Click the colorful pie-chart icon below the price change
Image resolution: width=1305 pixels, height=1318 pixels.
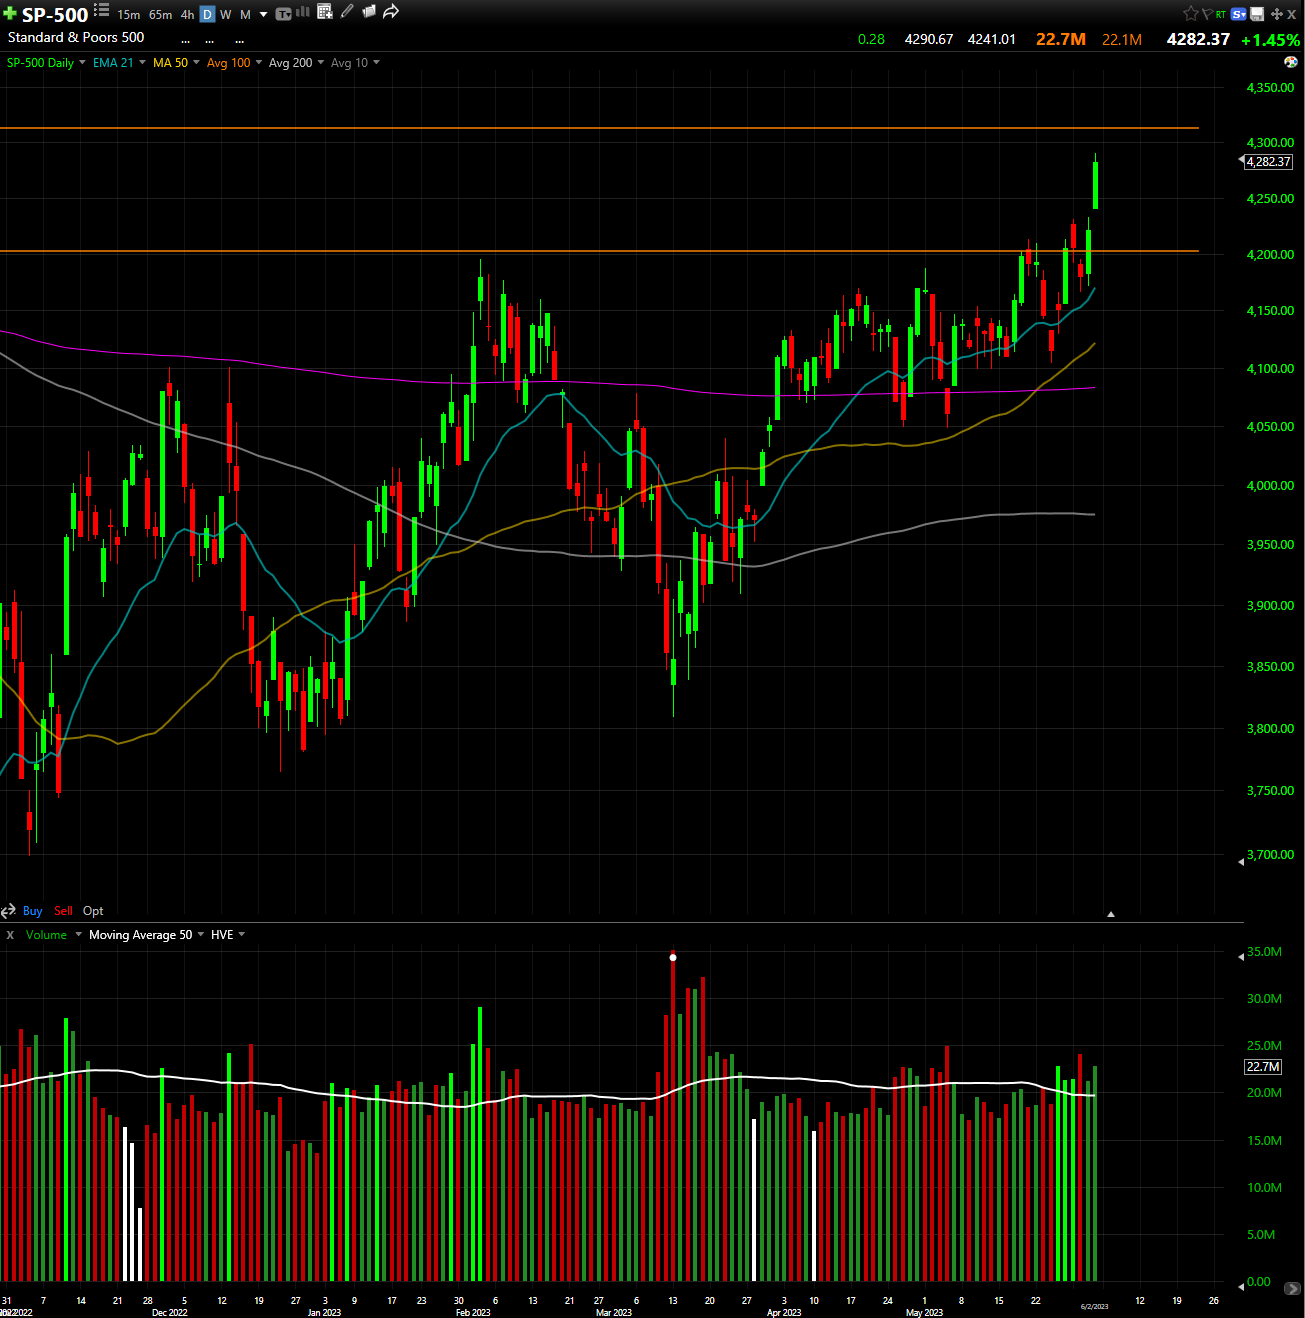[x=1290, y=62]
